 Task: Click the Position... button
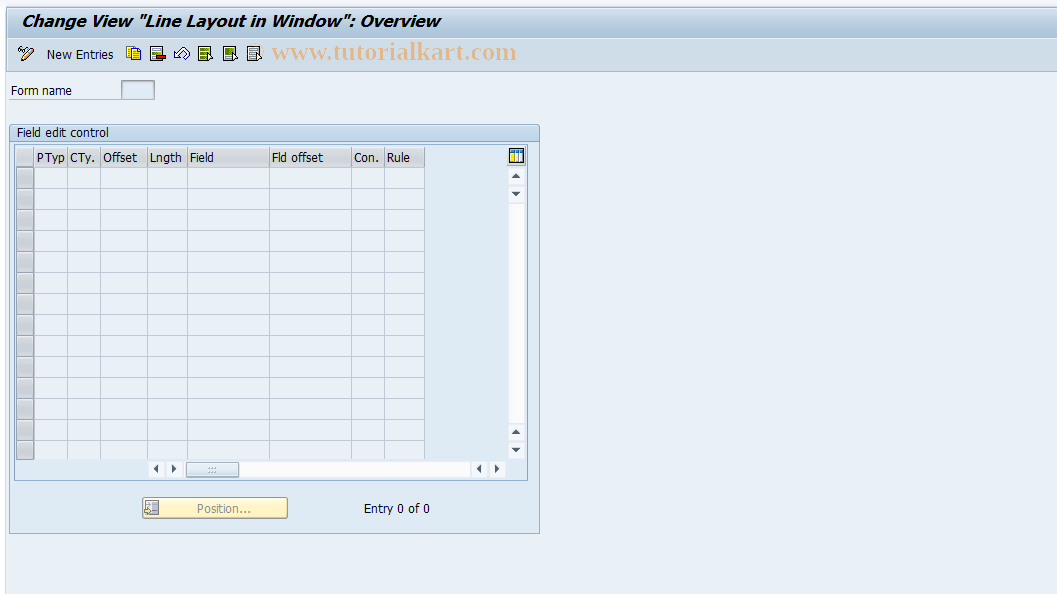coord(214,508)
